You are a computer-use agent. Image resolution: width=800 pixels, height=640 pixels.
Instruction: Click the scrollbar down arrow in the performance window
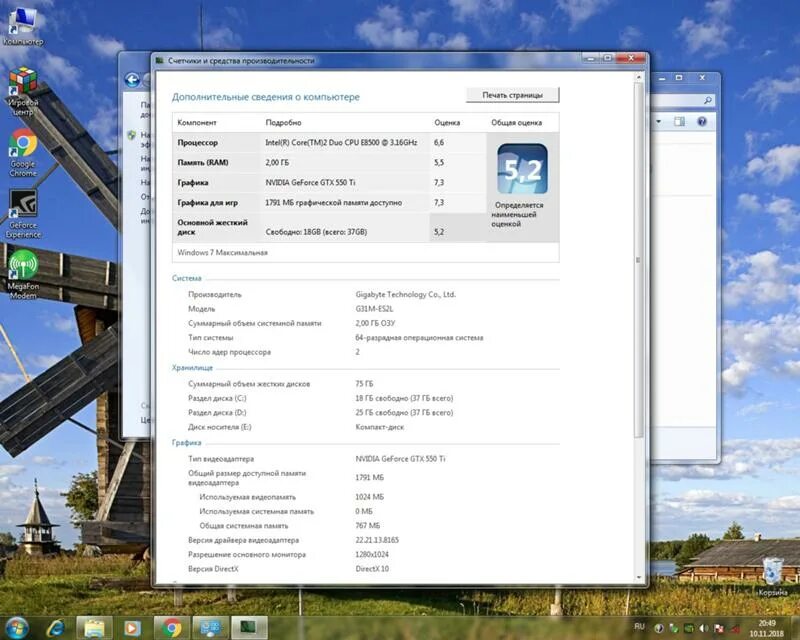[639, 578]
